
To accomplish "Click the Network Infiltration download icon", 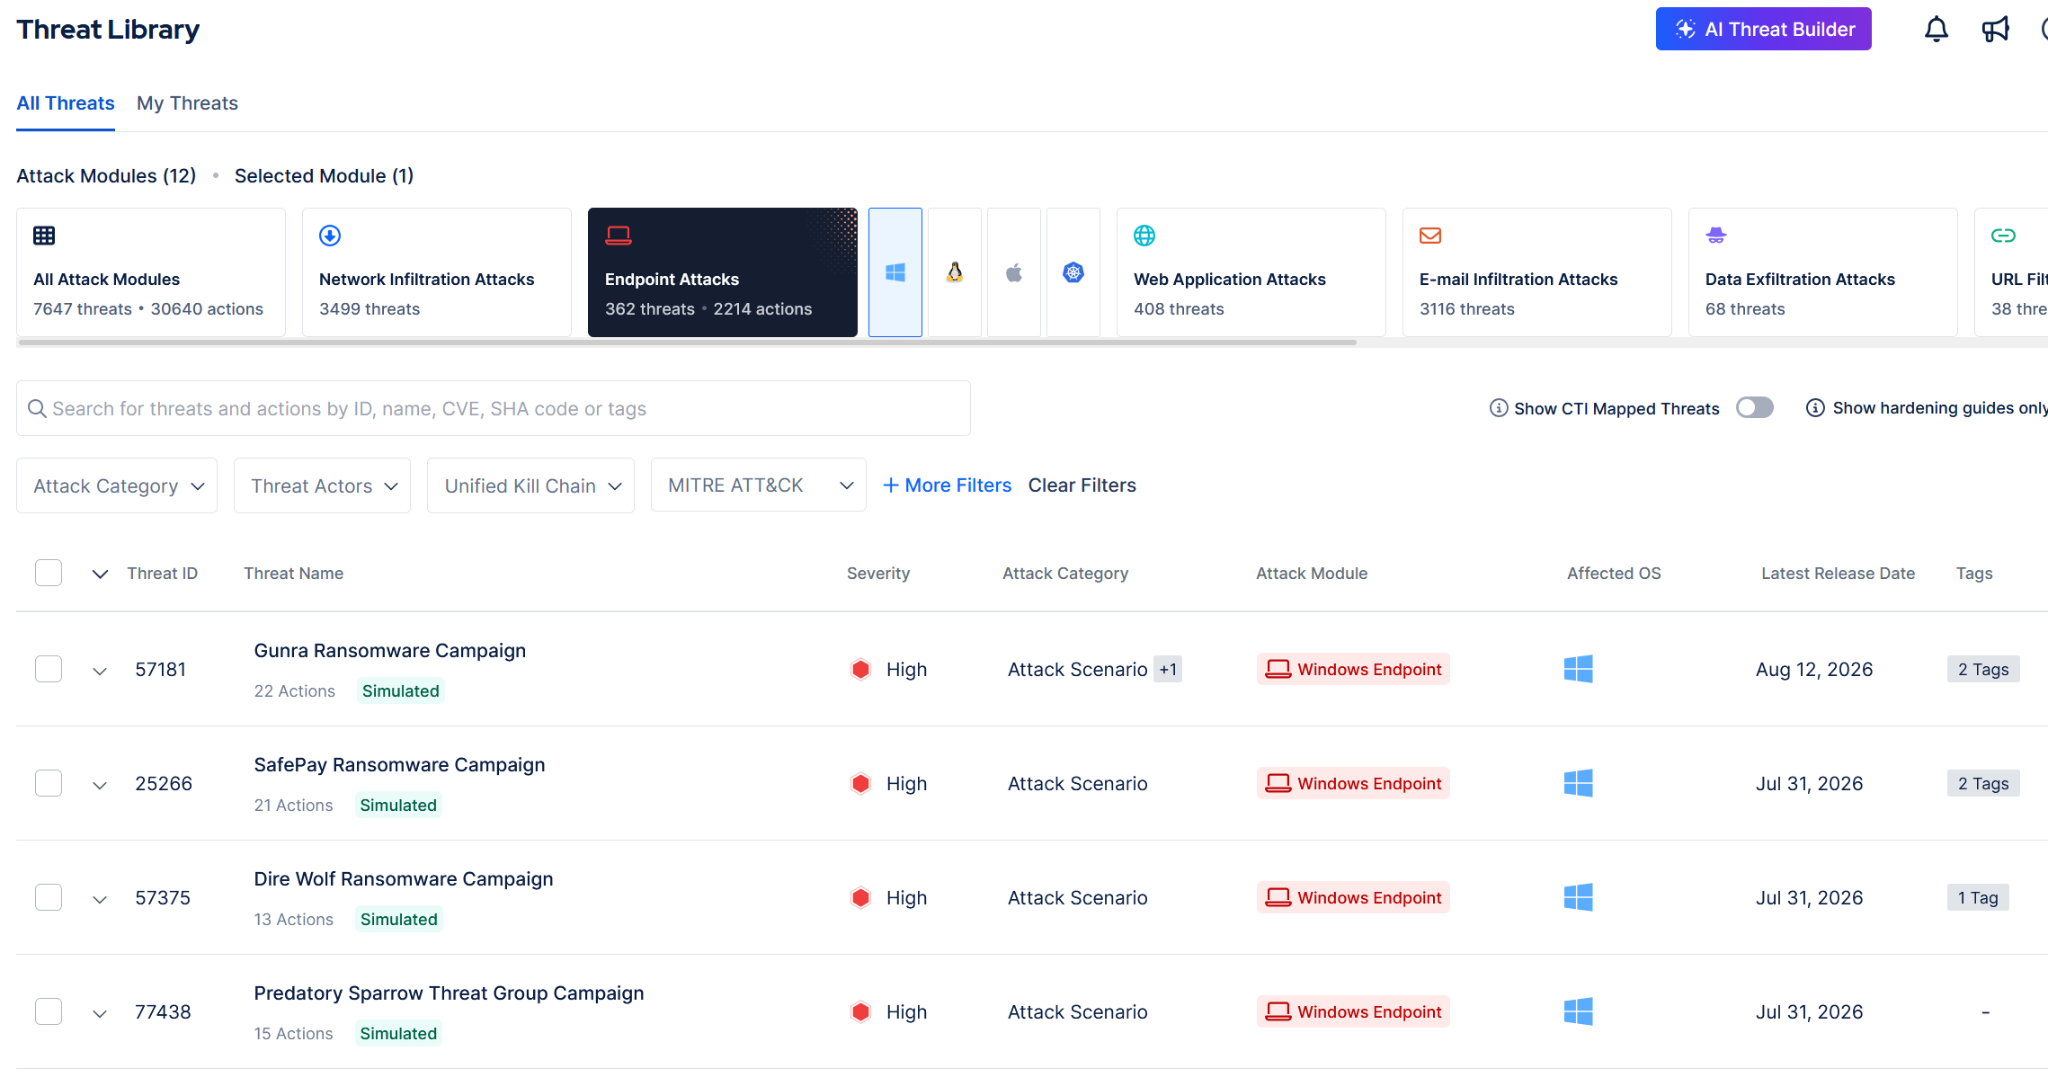I will tap(330, 235).
